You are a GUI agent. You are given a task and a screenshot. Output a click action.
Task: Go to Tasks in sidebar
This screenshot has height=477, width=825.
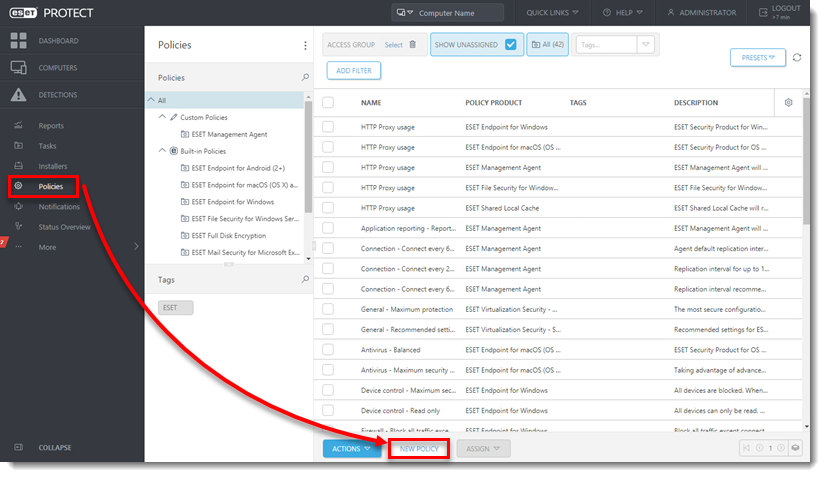(x=47, y=146)
